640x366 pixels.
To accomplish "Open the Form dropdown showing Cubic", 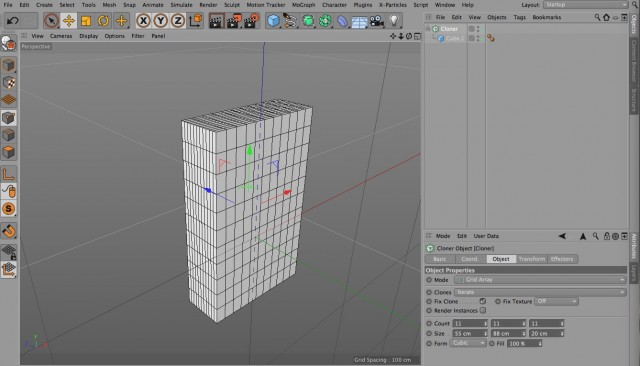I will pos(468,343).
